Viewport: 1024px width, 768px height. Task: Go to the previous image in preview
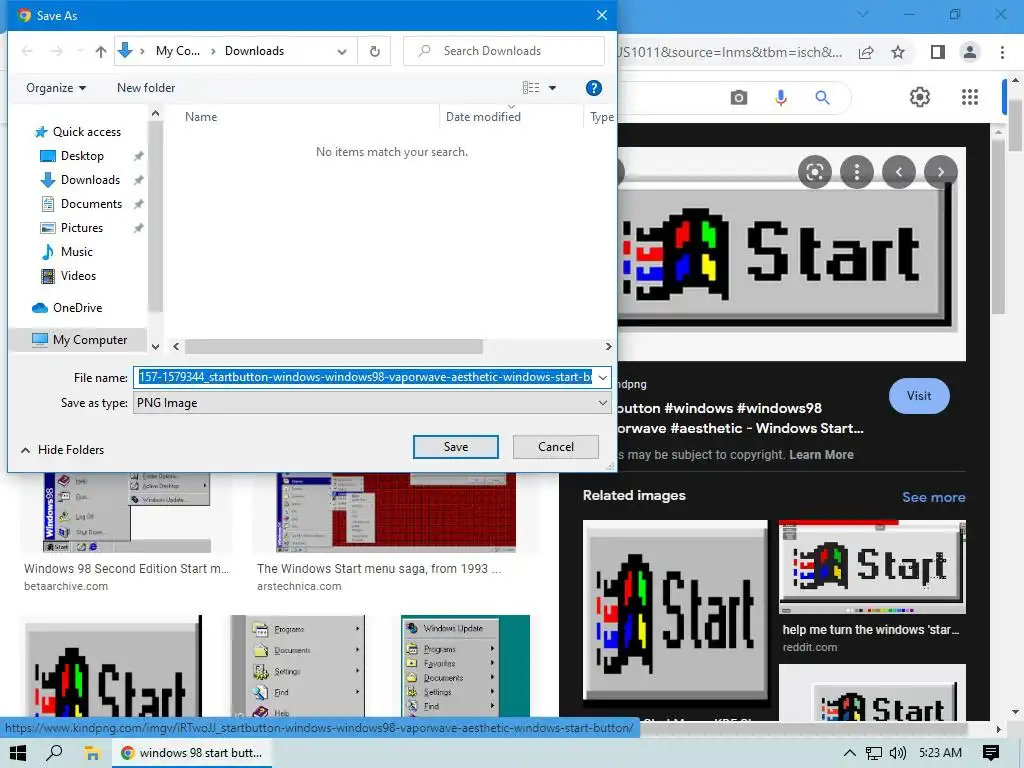coord(899,172)
